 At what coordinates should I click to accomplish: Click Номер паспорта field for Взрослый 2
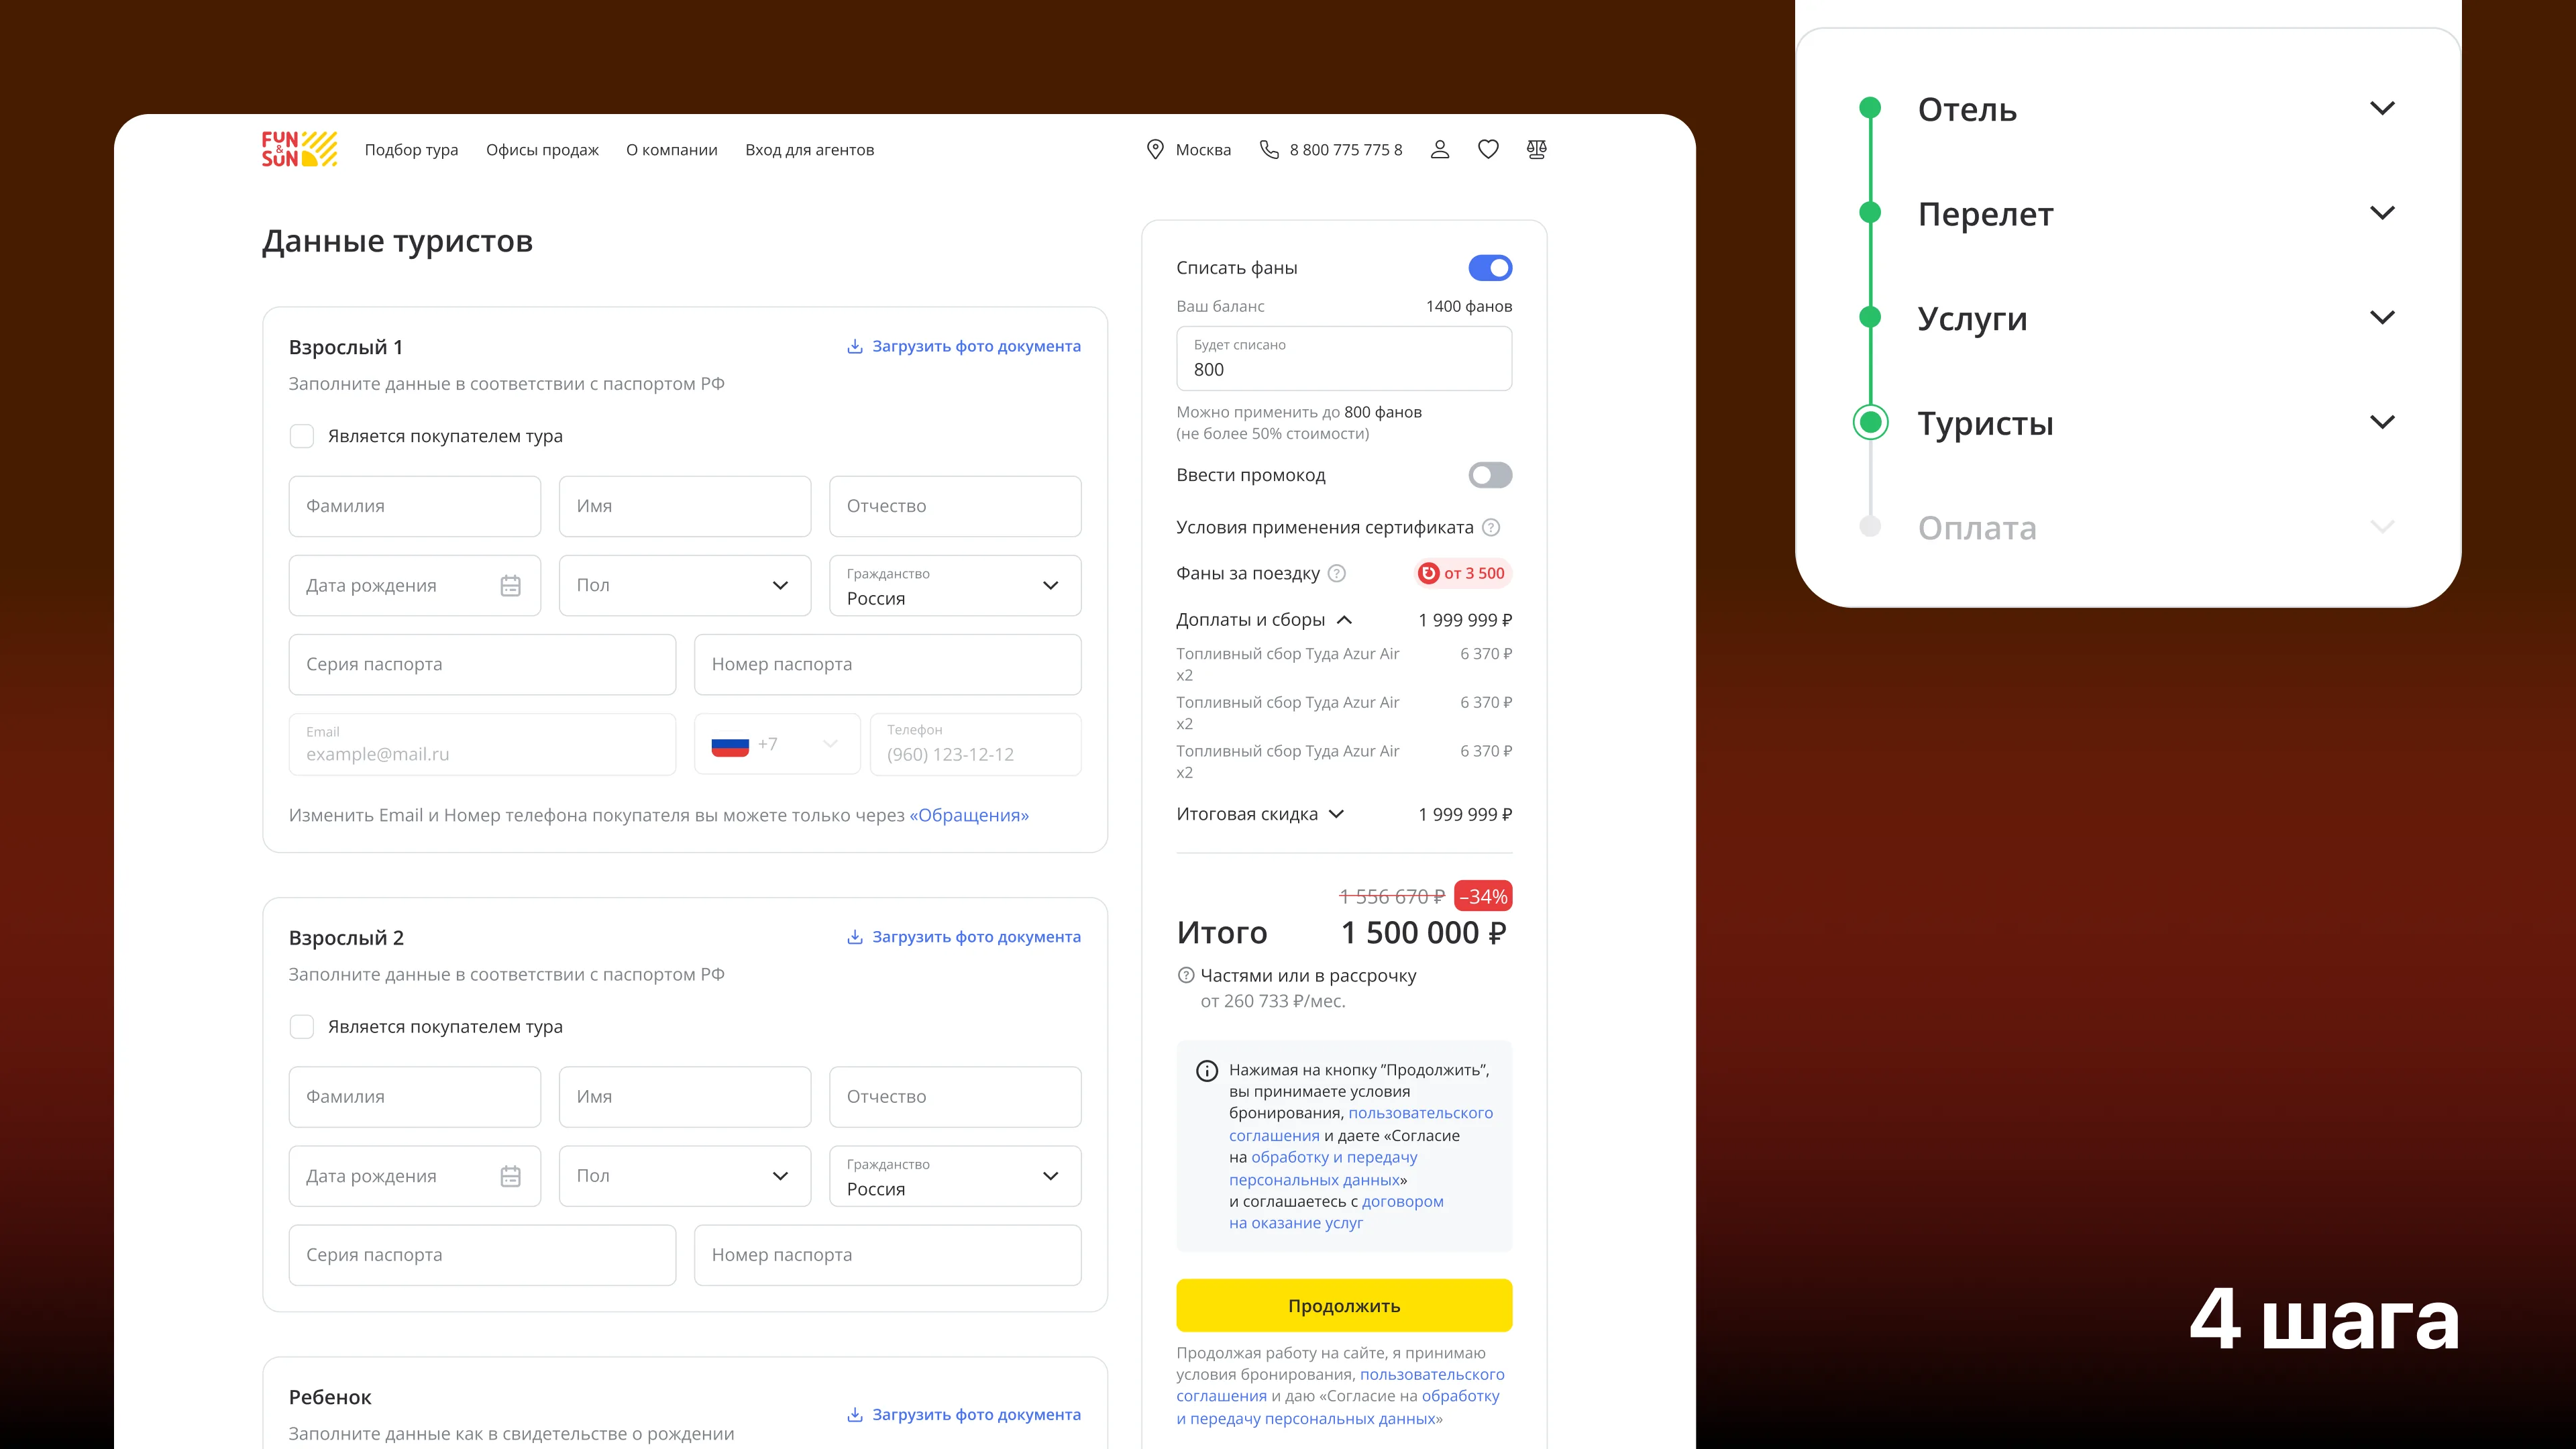888,1255
